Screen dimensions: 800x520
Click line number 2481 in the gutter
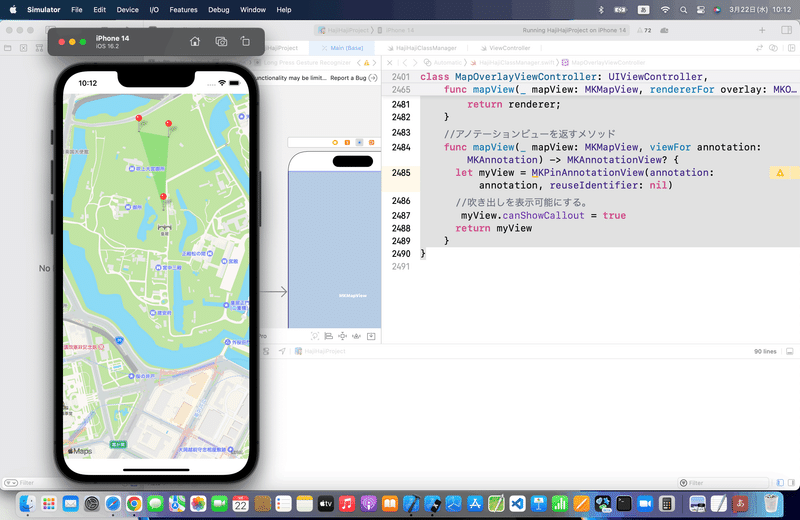pos(401,105)
